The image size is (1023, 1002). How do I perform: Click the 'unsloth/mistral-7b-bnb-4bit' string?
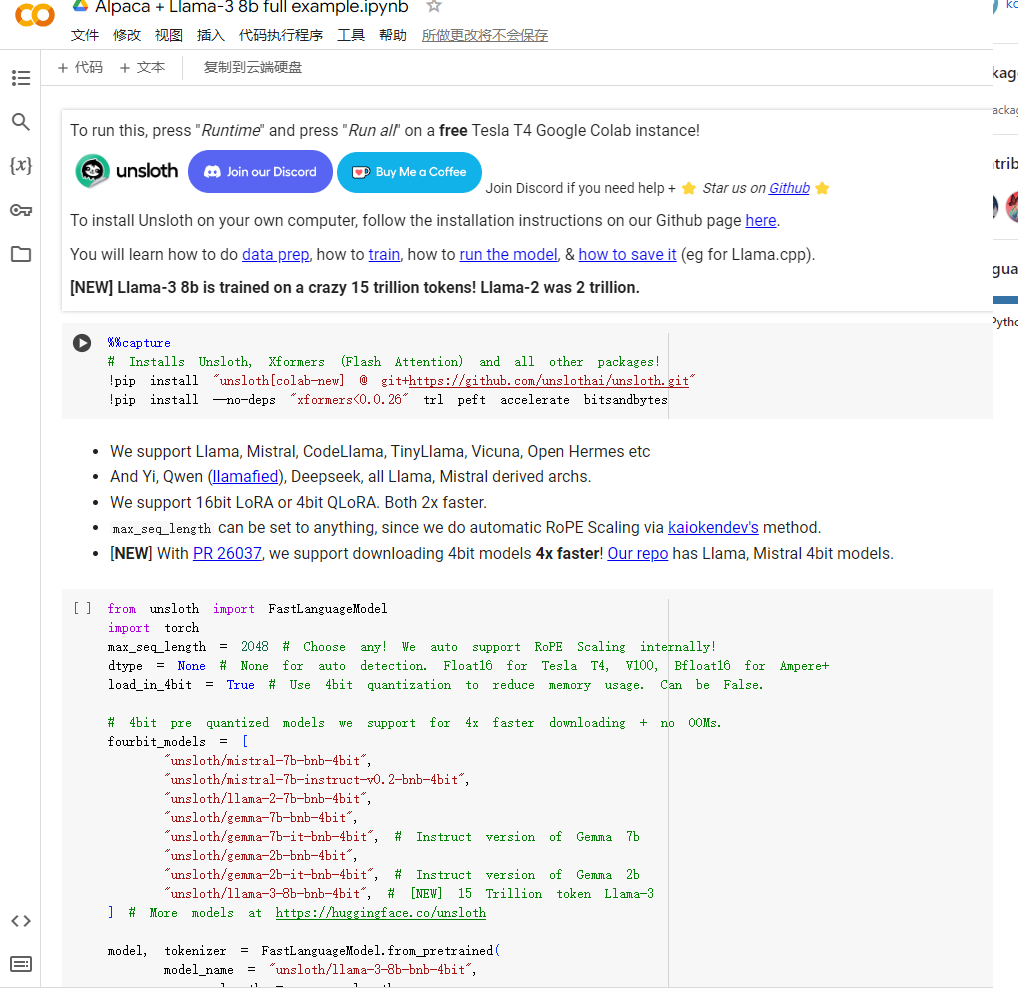pos(267,761)
